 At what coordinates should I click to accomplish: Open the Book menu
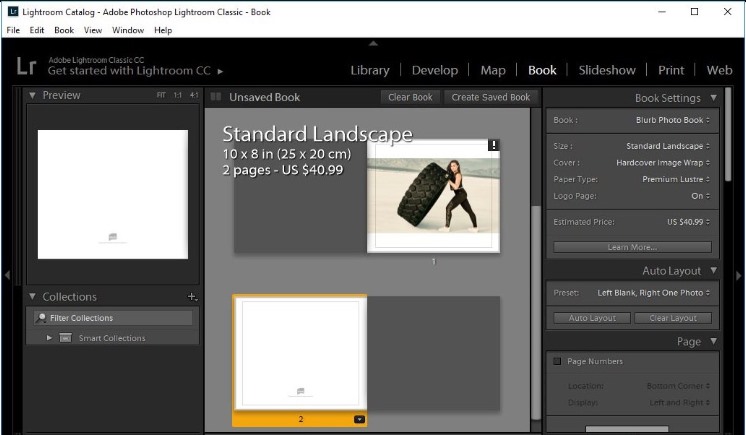[x=64, y=30]
